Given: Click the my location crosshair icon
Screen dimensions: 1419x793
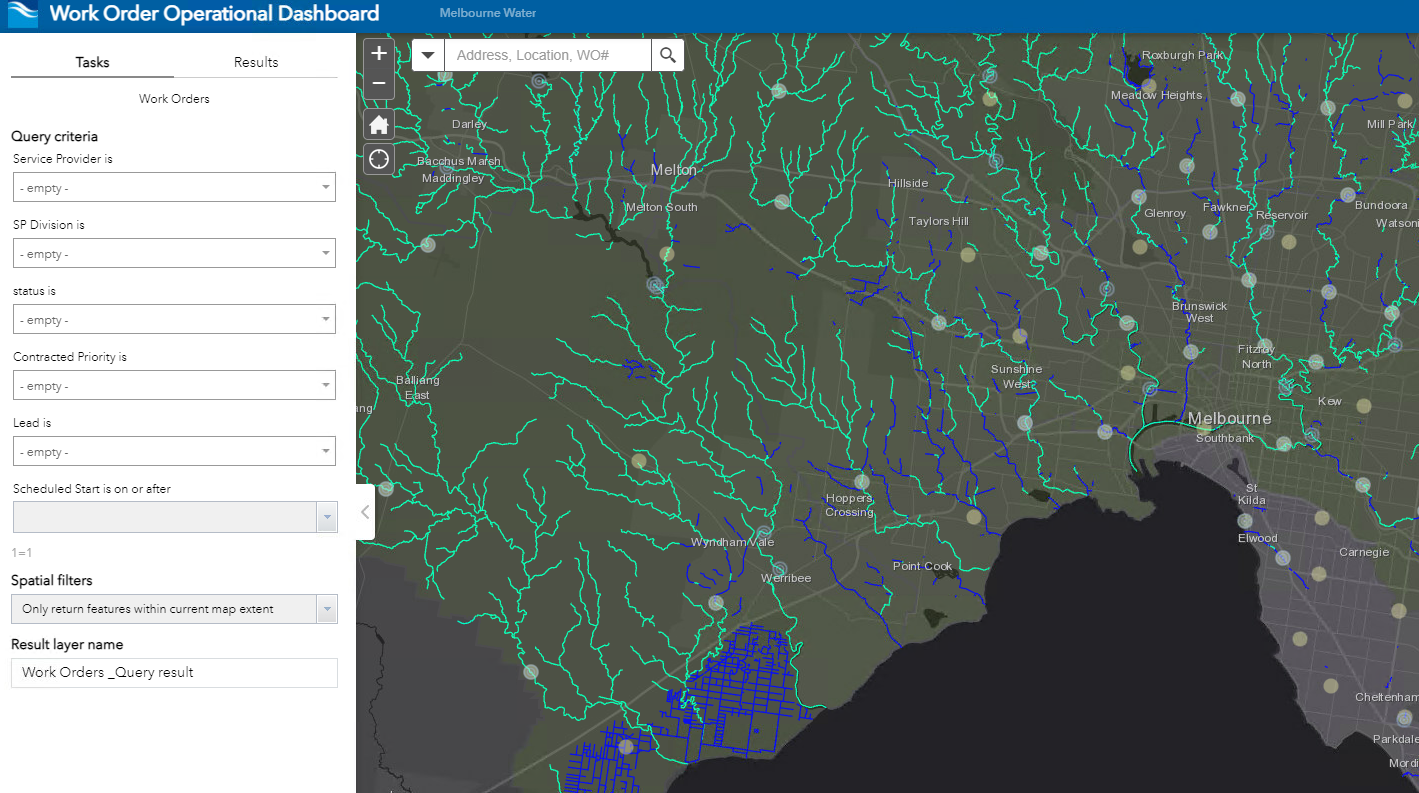Looking at the screenshot, I should 378,158.
